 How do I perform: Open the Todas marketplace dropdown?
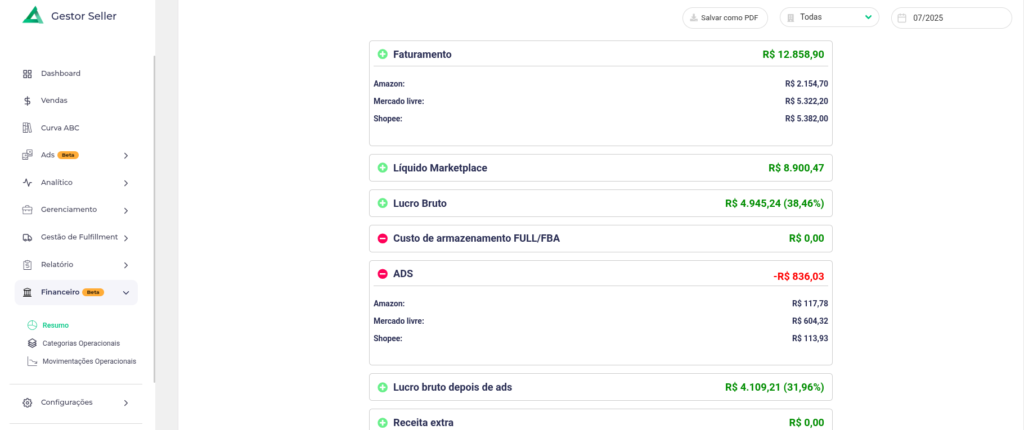pyautogui.click(x=829, y=18)
